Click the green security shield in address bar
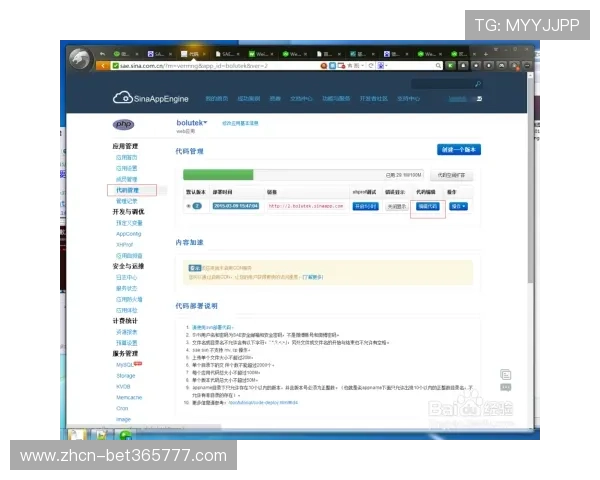 pyautogui.click(x=115, y=66)
